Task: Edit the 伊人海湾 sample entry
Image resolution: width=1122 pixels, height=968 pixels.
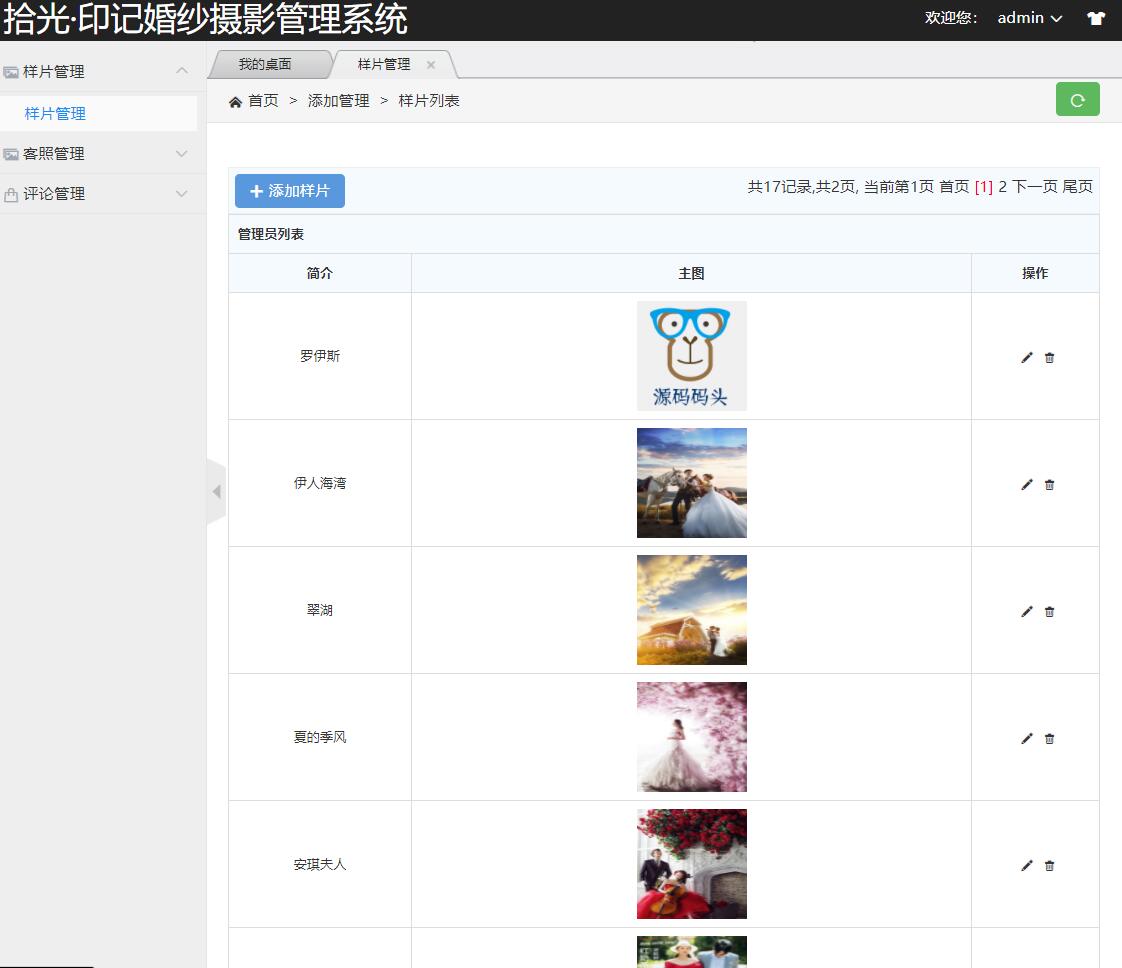Action: click(1027, 484)
